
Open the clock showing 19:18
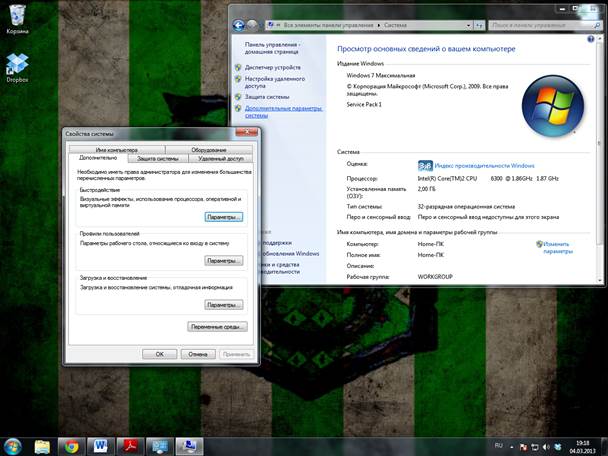(x=582, y=447)
